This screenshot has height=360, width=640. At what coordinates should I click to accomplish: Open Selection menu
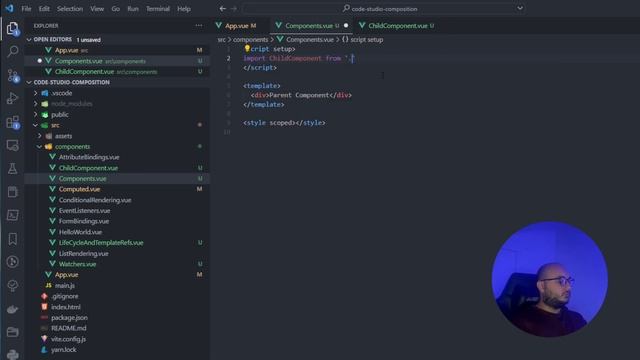tap(70, 9)
